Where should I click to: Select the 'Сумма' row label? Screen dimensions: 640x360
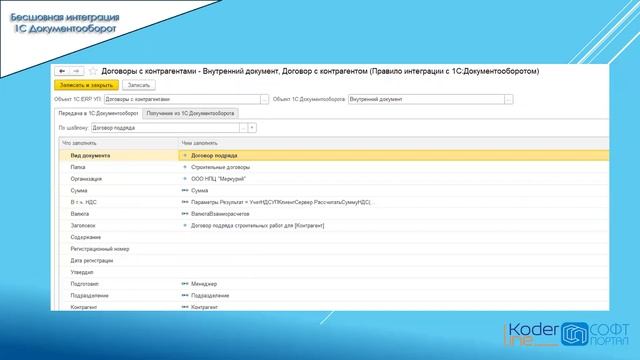coord(79,191)
